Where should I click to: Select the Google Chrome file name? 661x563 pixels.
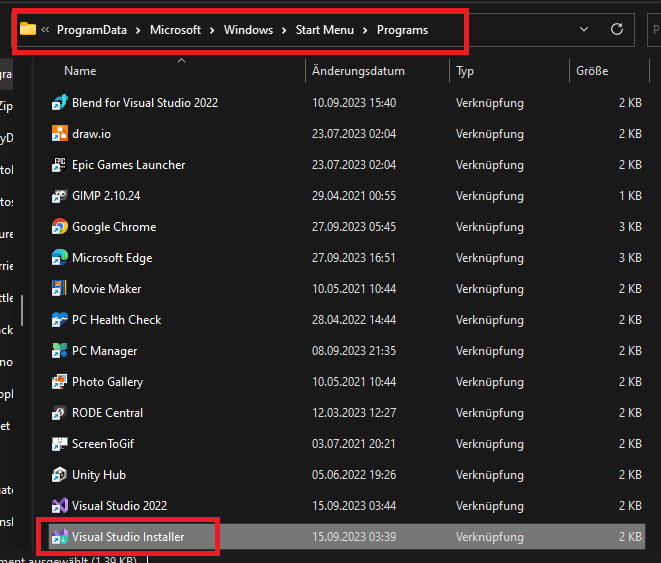(114, 227)
